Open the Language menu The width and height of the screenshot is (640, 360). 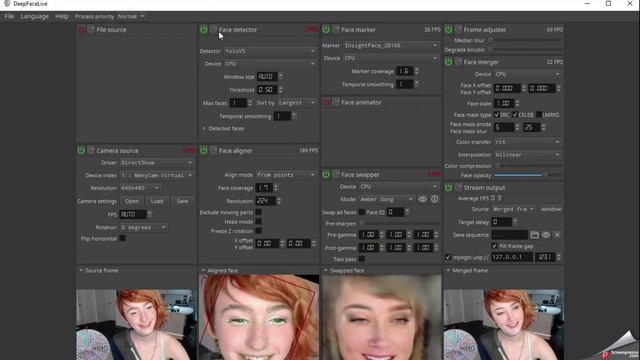coord(35,16)
